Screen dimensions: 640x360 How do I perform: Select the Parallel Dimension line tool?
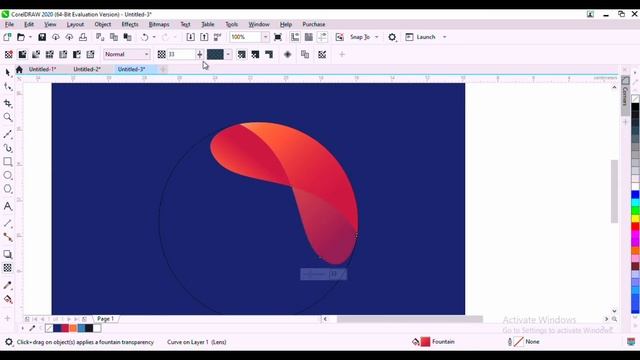[x=8, y=223]
